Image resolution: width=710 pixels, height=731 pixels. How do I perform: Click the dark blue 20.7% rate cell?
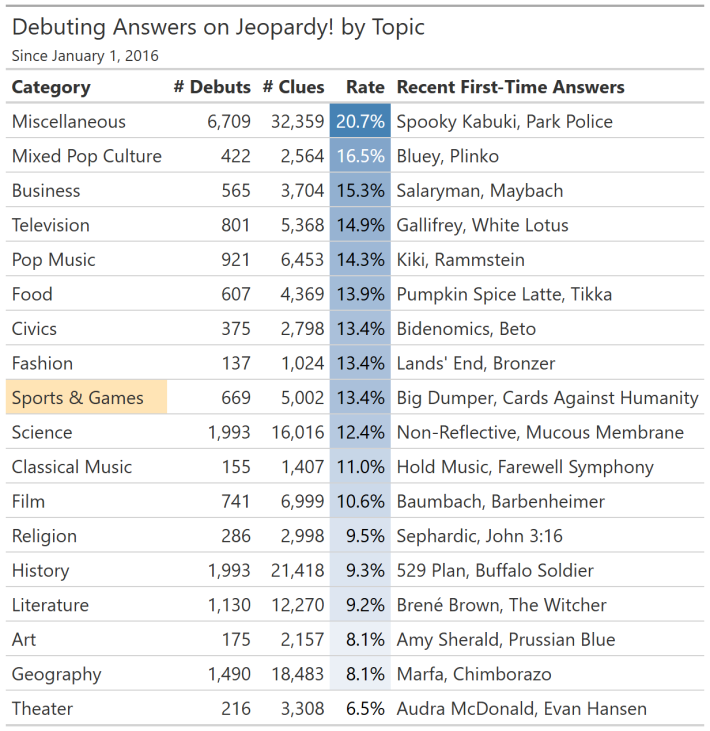[360, 122]
